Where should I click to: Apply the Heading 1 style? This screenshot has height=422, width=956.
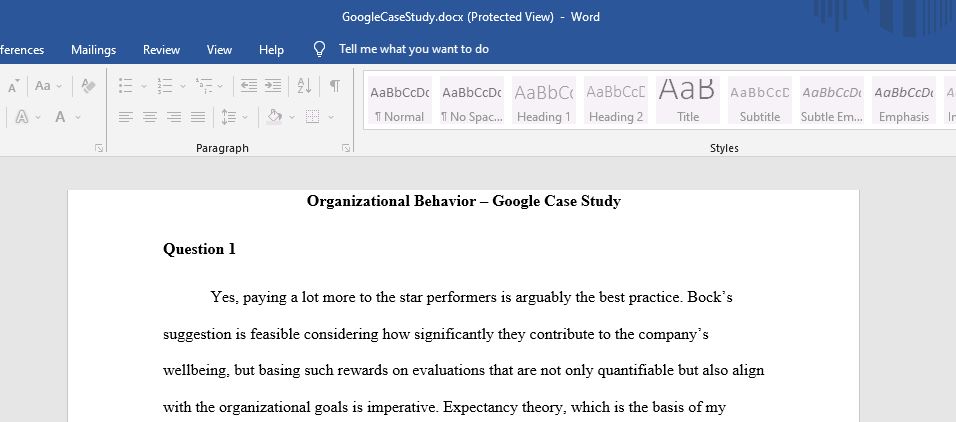[x=544, y=100]
